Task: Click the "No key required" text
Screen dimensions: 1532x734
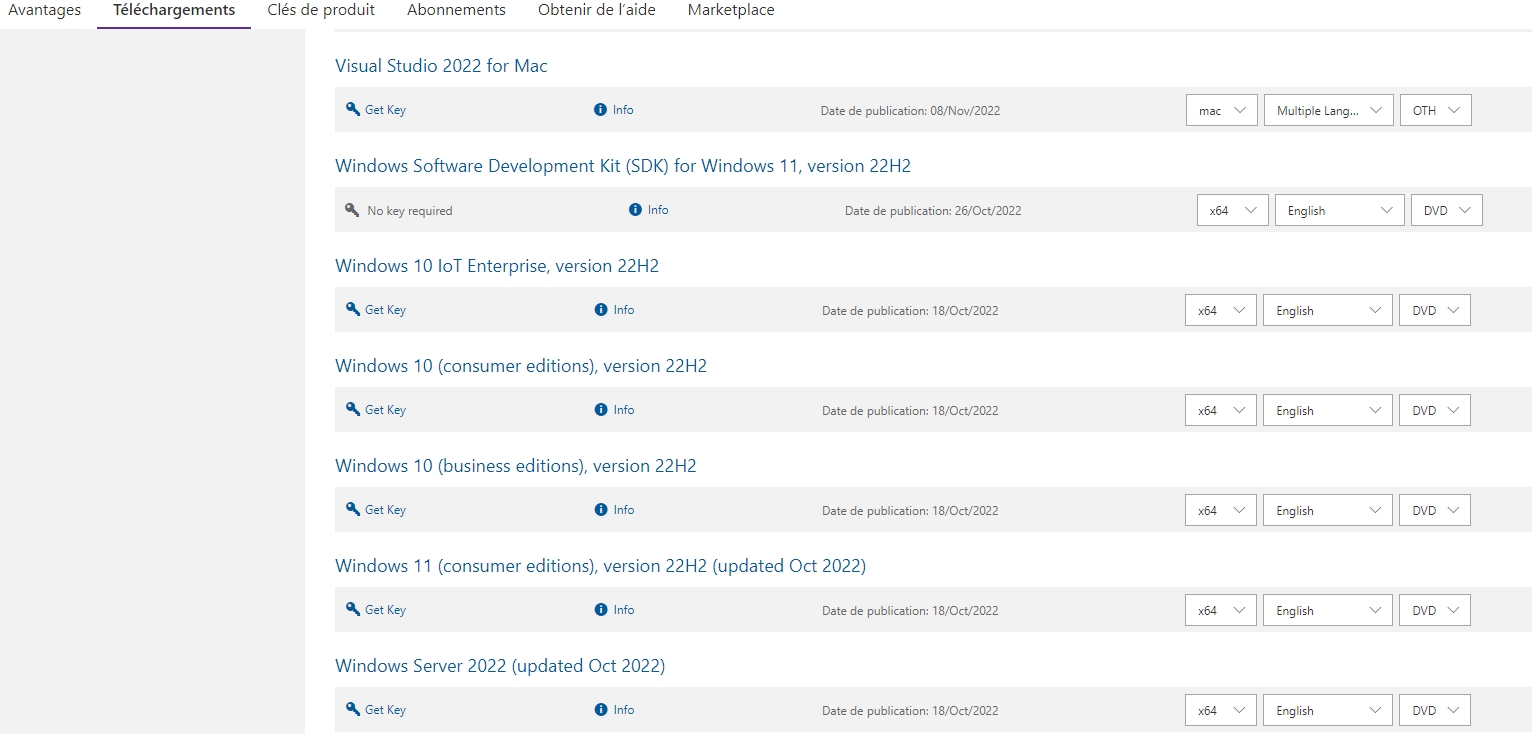Action: [x=410, y=211]
